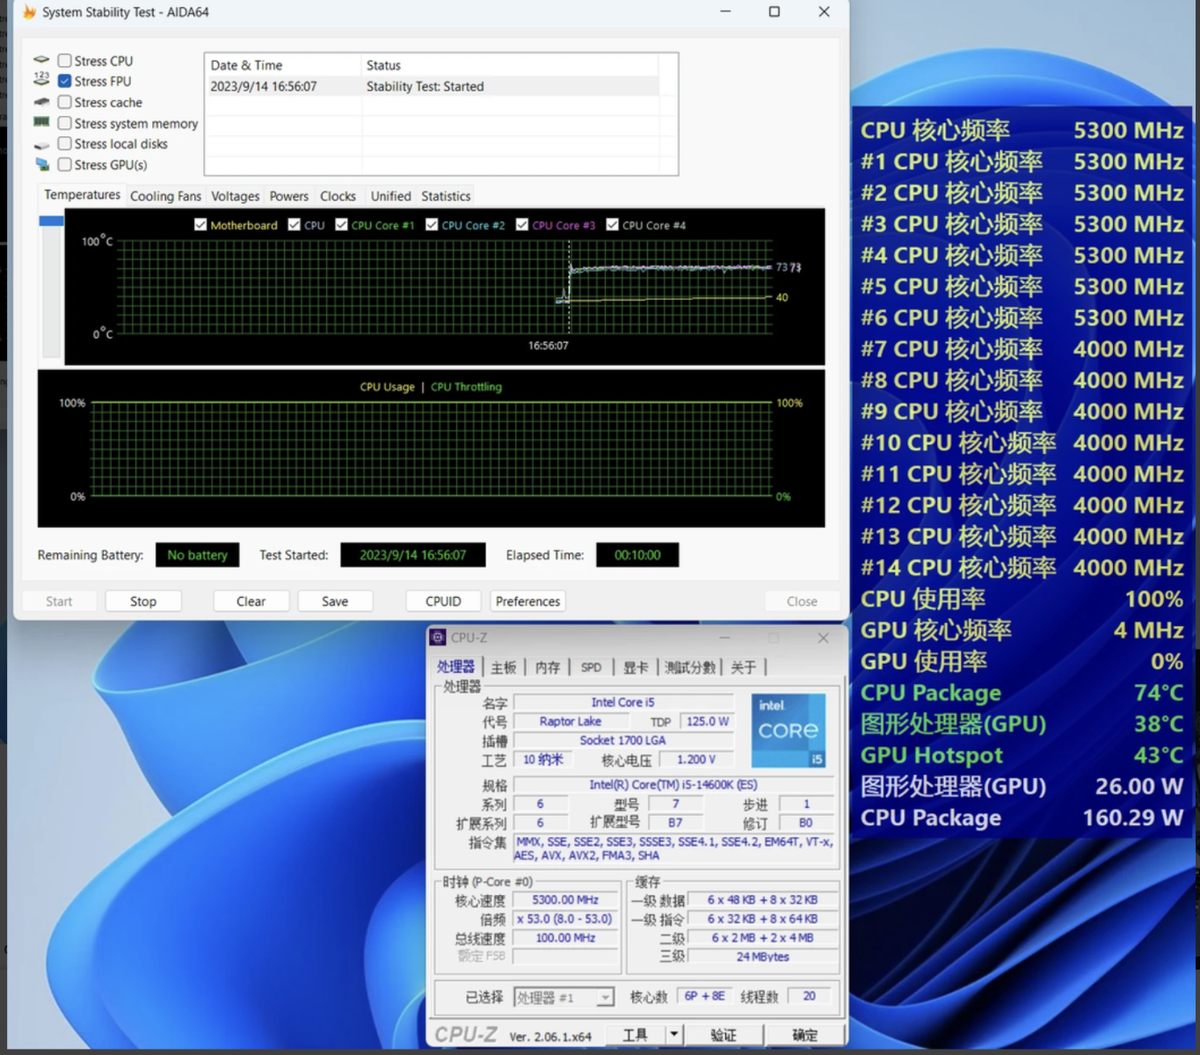Click the 验证 validate button

[723, 1035]
